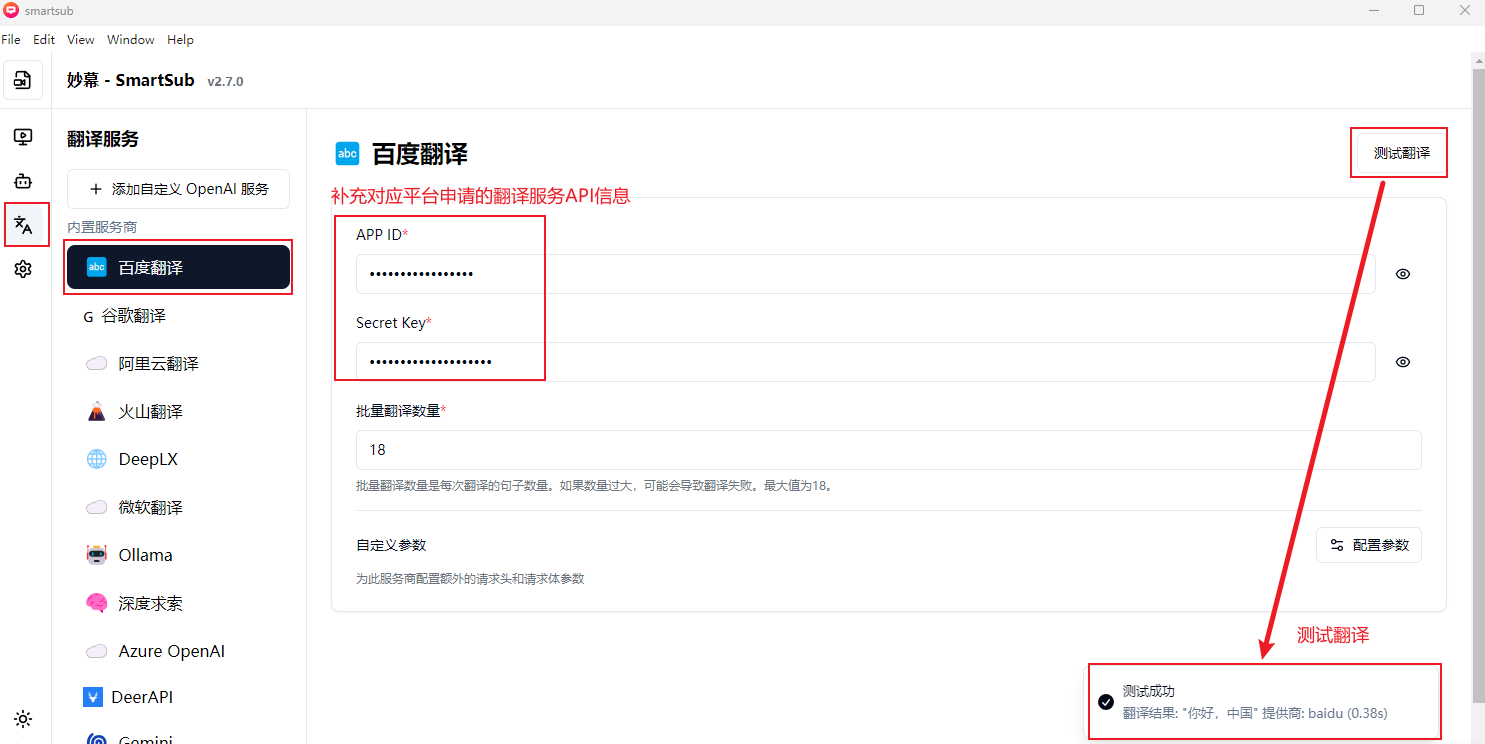Click the Aliyun cloud icon
Screen dimensions: 1485x744
click(97, 364)
